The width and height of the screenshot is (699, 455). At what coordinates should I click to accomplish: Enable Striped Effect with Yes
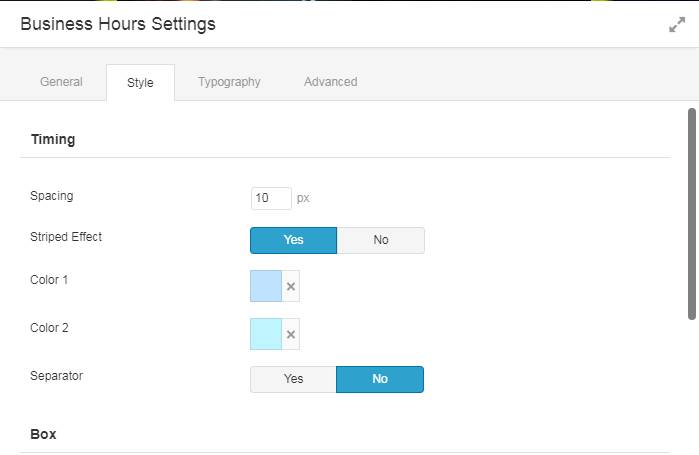[293, 240]
